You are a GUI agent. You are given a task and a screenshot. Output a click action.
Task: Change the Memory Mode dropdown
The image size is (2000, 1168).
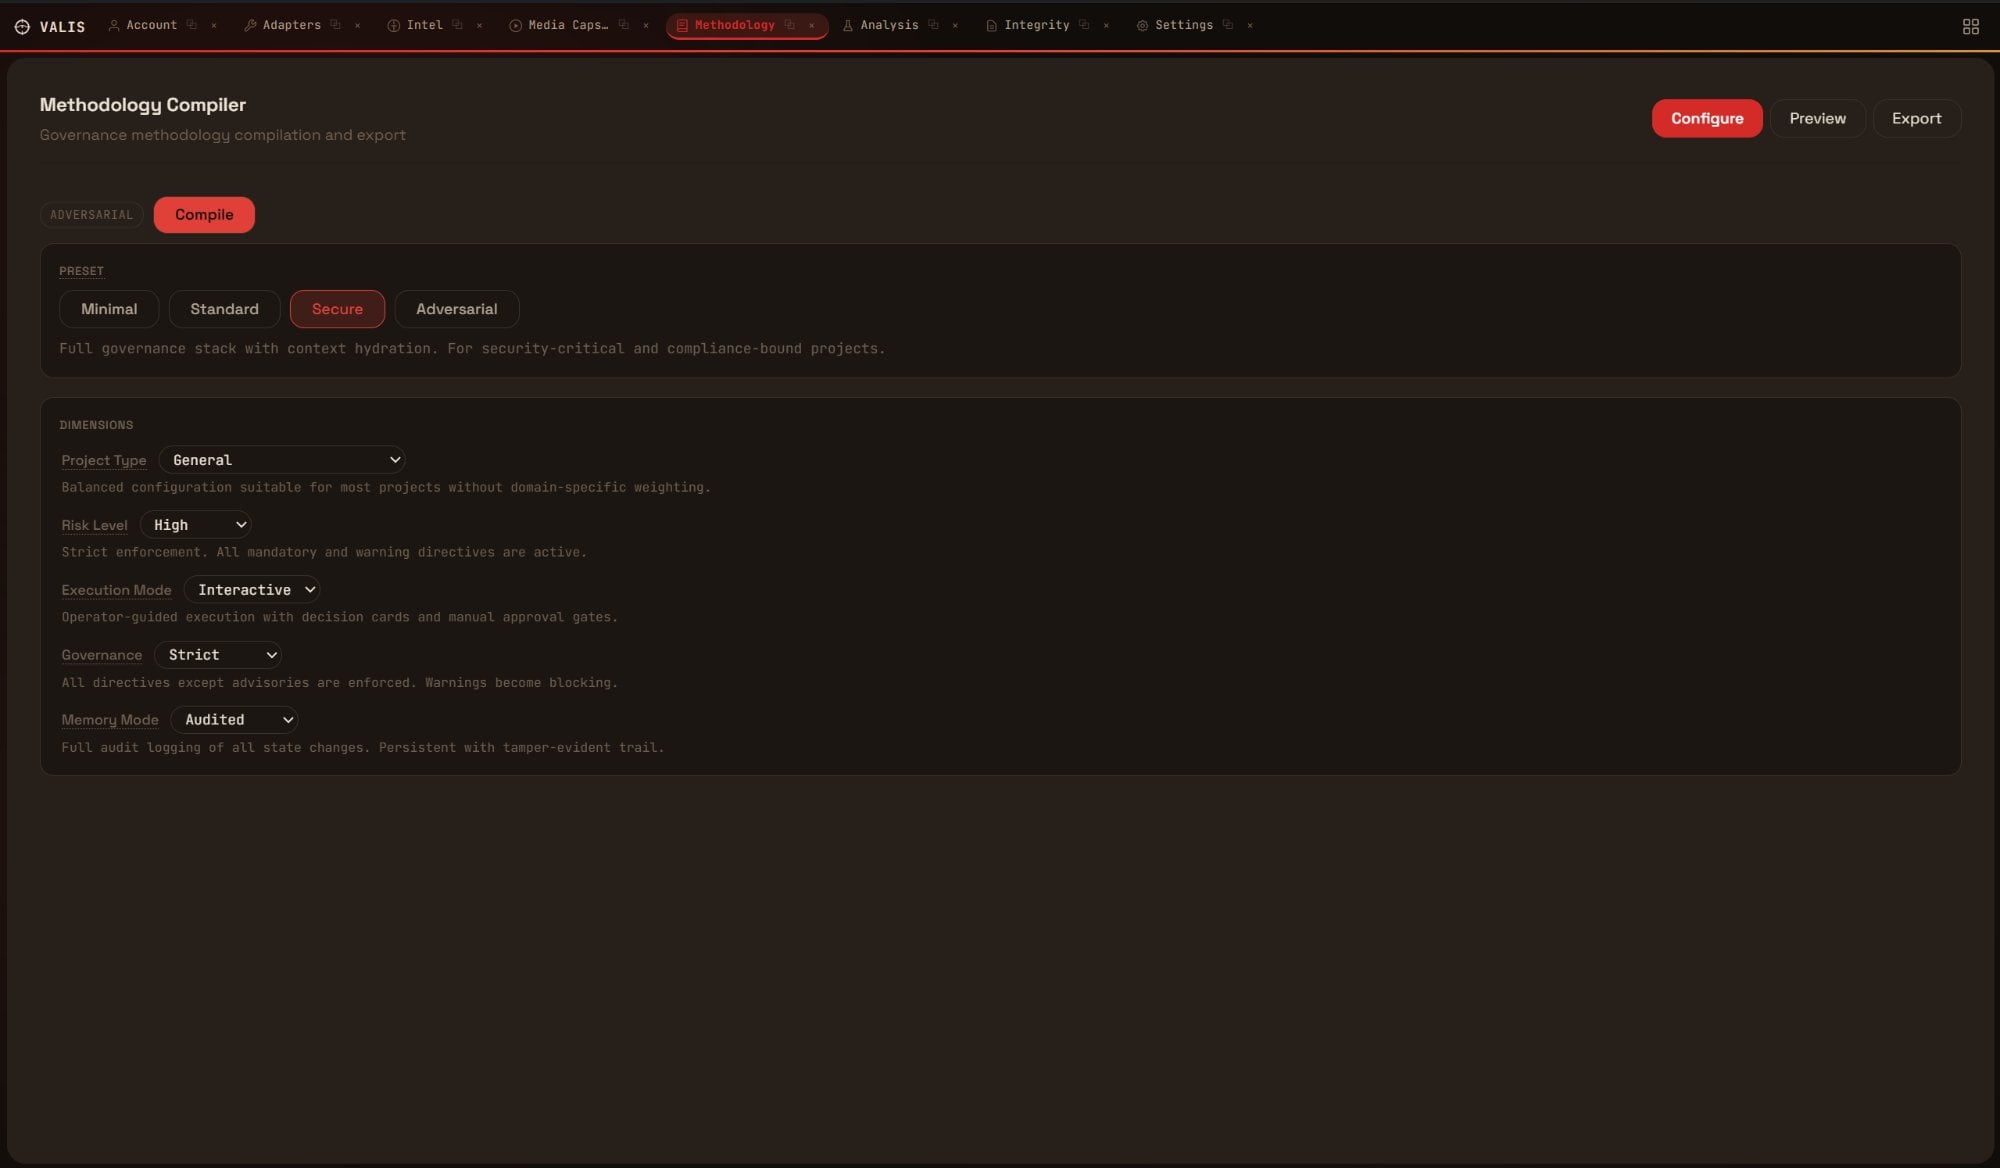point(234,720)
